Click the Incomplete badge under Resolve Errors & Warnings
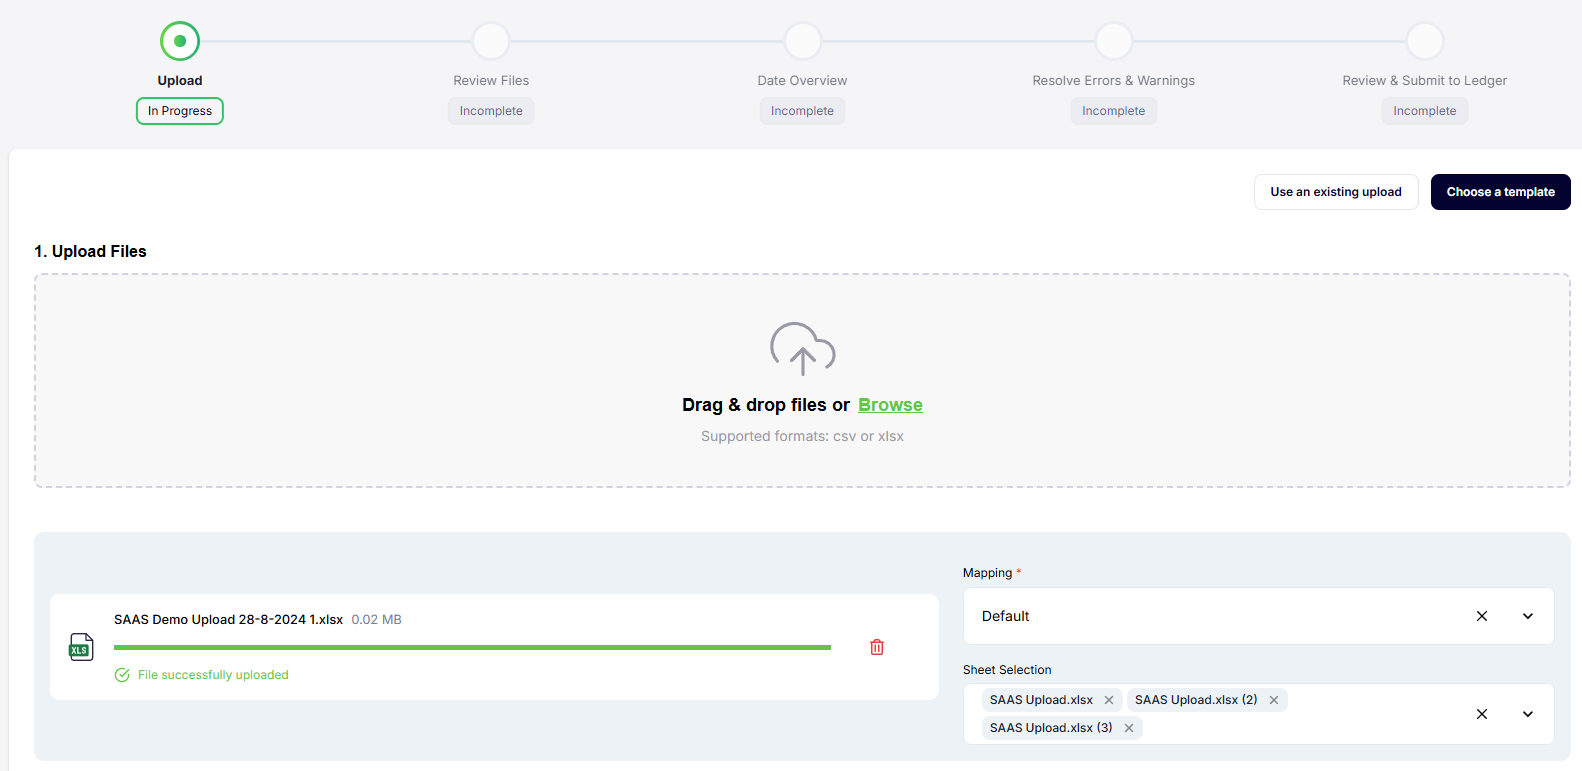This screenshot has width=1582, height=771. pos(1114,111)
